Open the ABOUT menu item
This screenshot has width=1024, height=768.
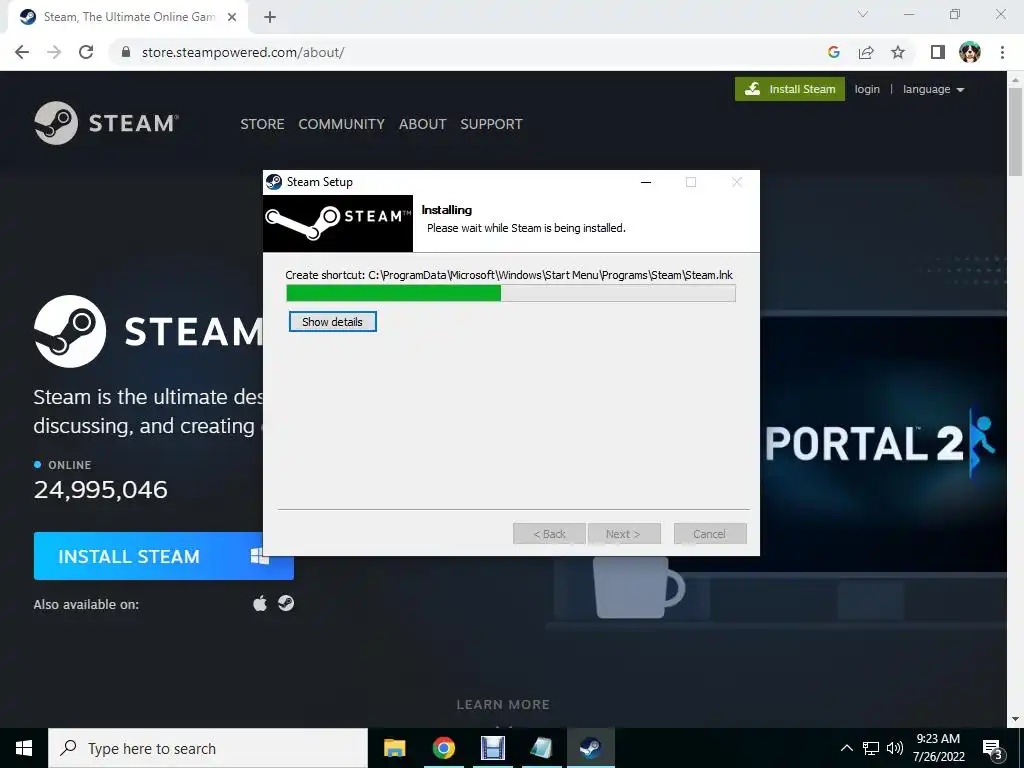coord(423,124)
